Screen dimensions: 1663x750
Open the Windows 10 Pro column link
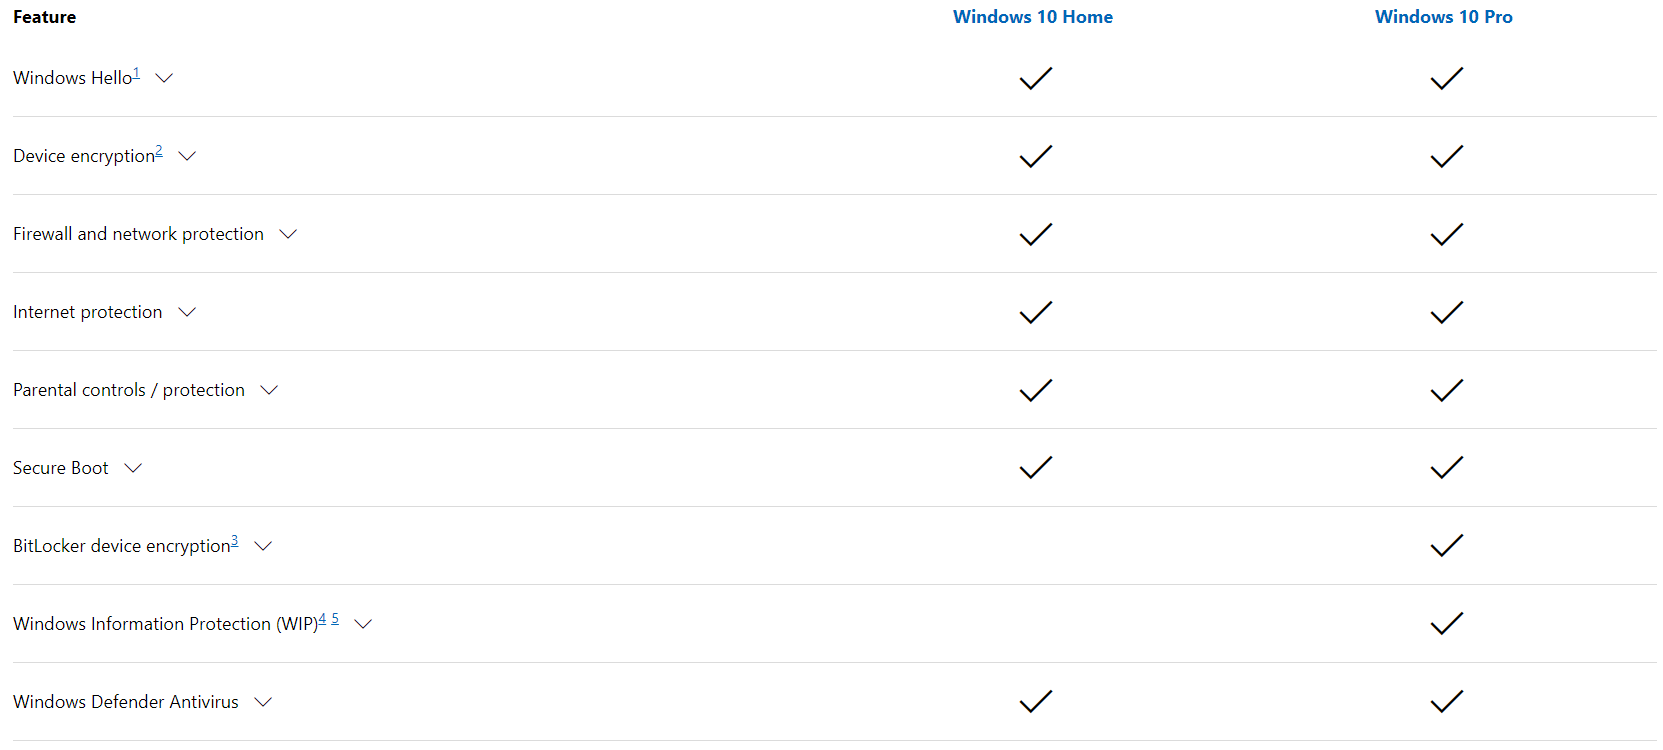(1444, 17)
